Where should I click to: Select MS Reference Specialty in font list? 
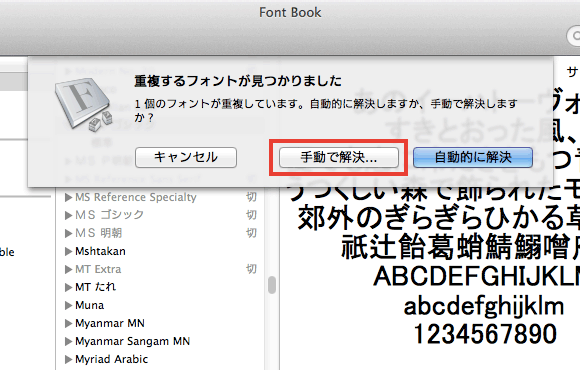[136, 197]
